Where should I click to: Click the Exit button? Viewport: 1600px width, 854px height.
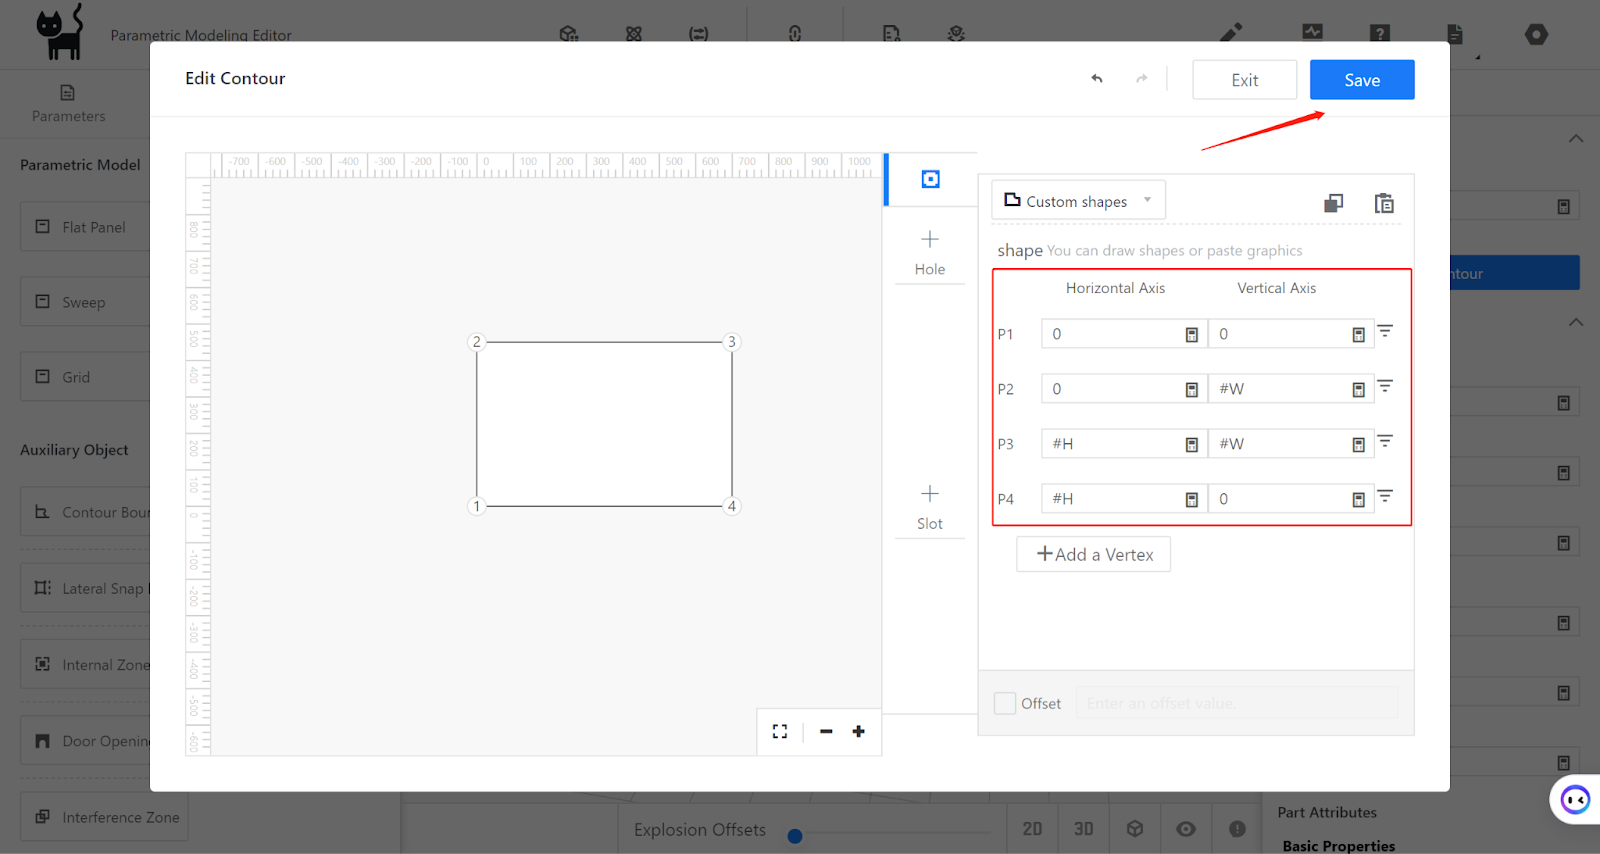point(1244,80)
